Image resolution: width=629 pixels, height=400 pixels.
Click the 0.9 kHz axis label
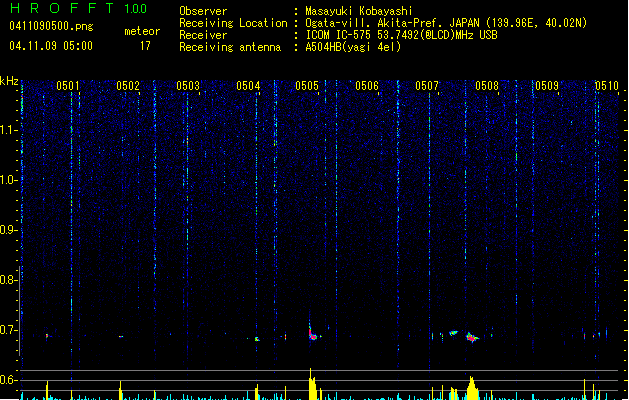(8, 230)
